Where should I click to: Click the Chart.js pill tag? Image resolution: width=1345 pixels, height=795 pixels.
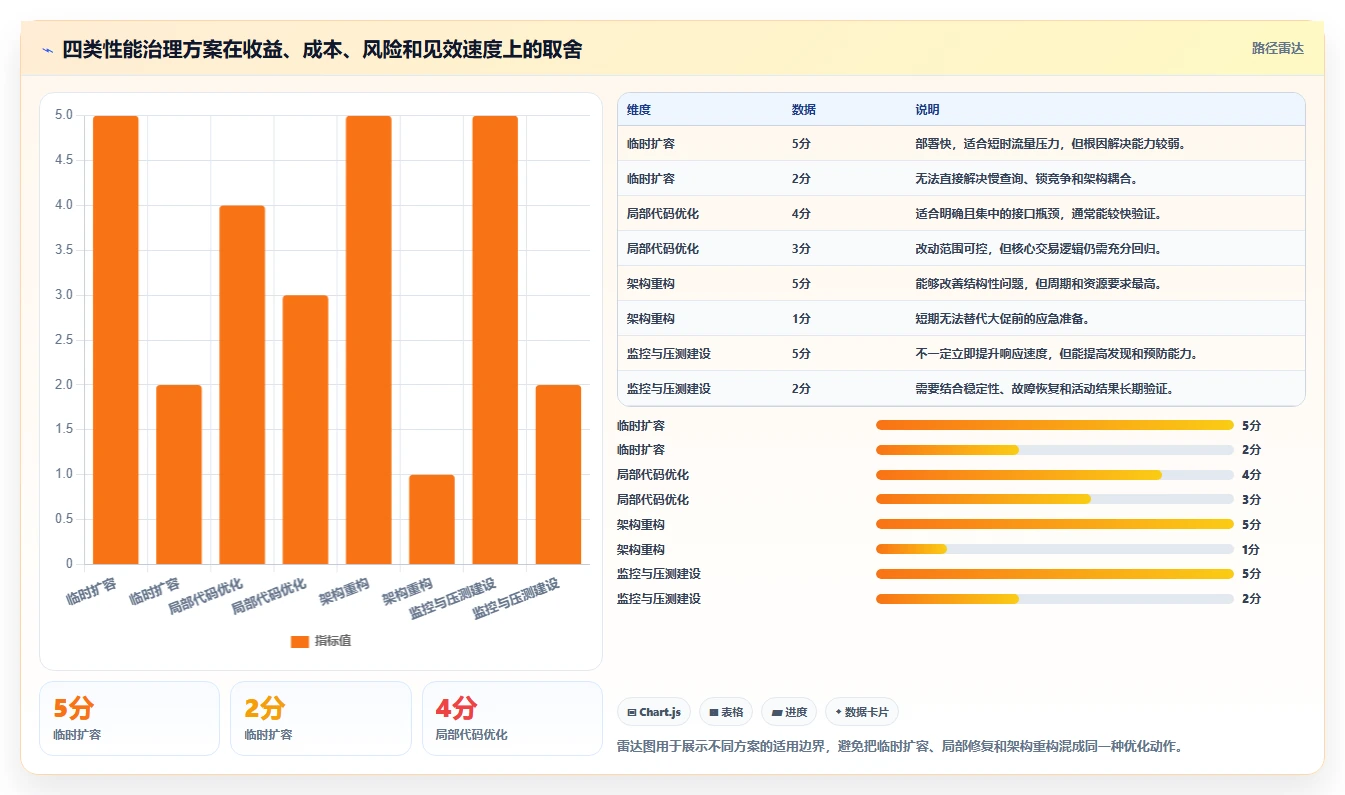click(654, 712)
